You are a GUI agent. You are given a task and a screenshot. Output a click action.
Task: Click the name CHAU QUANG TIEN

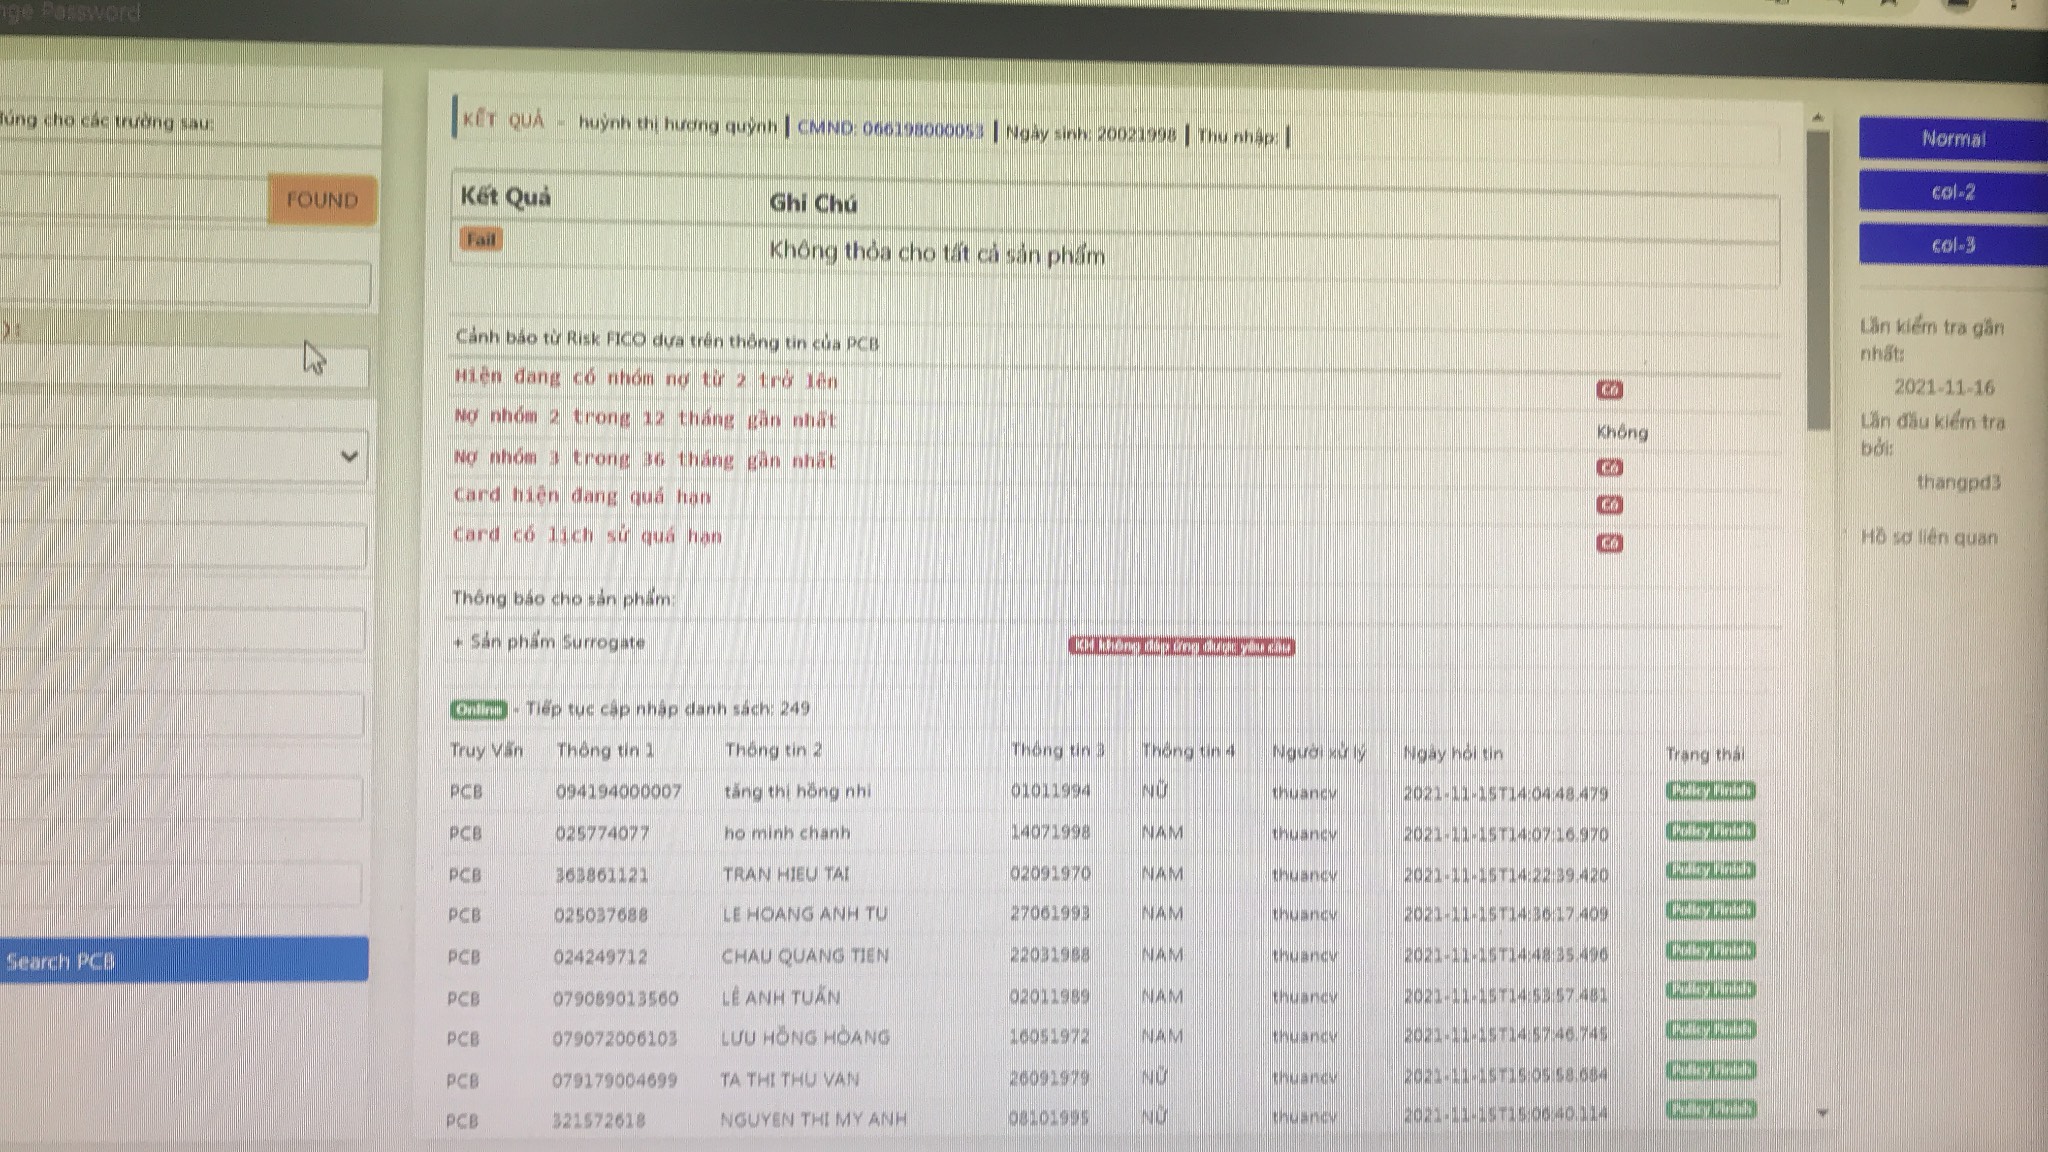805,956
